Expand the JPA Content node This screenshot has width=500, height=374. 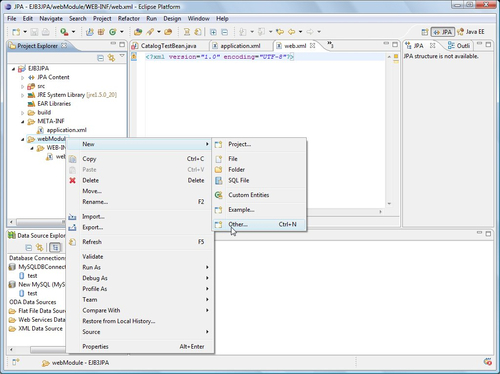click(x=23, y=78)
